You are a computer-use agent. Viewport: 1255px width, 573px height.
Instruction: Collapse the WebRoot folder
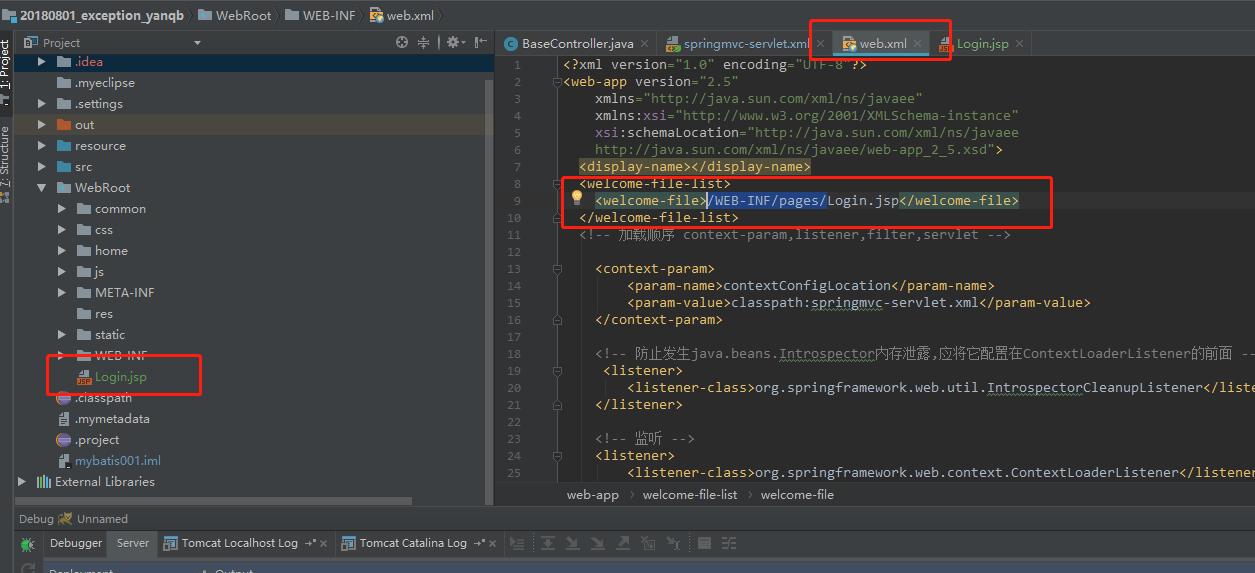coord(41,188)
